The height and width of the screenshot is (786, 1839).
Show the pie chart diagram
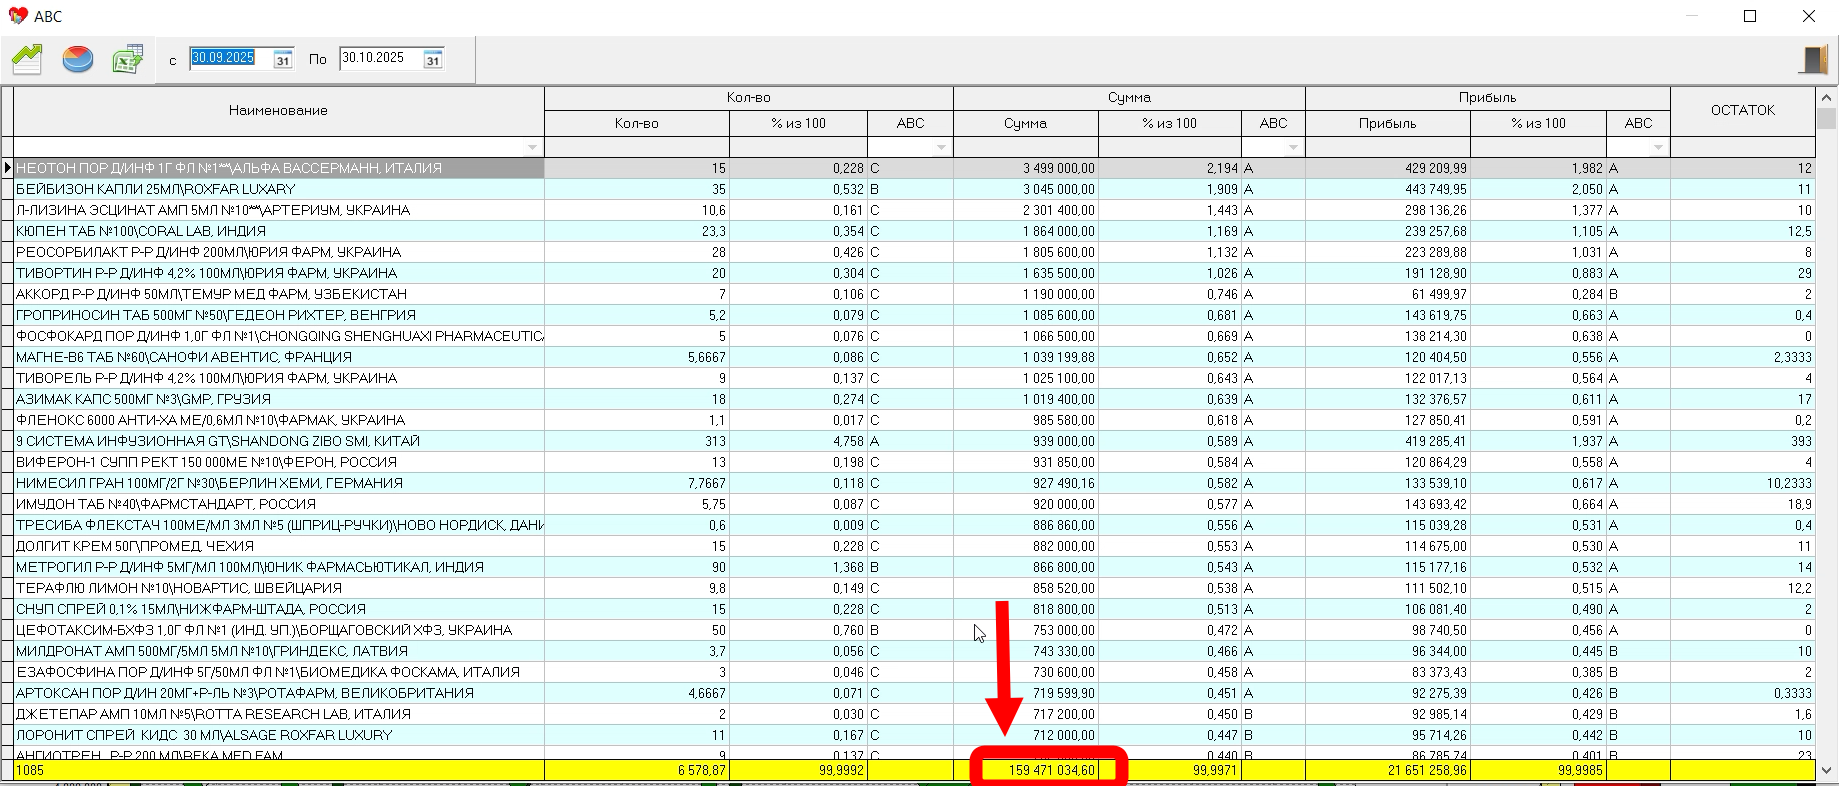78,59
